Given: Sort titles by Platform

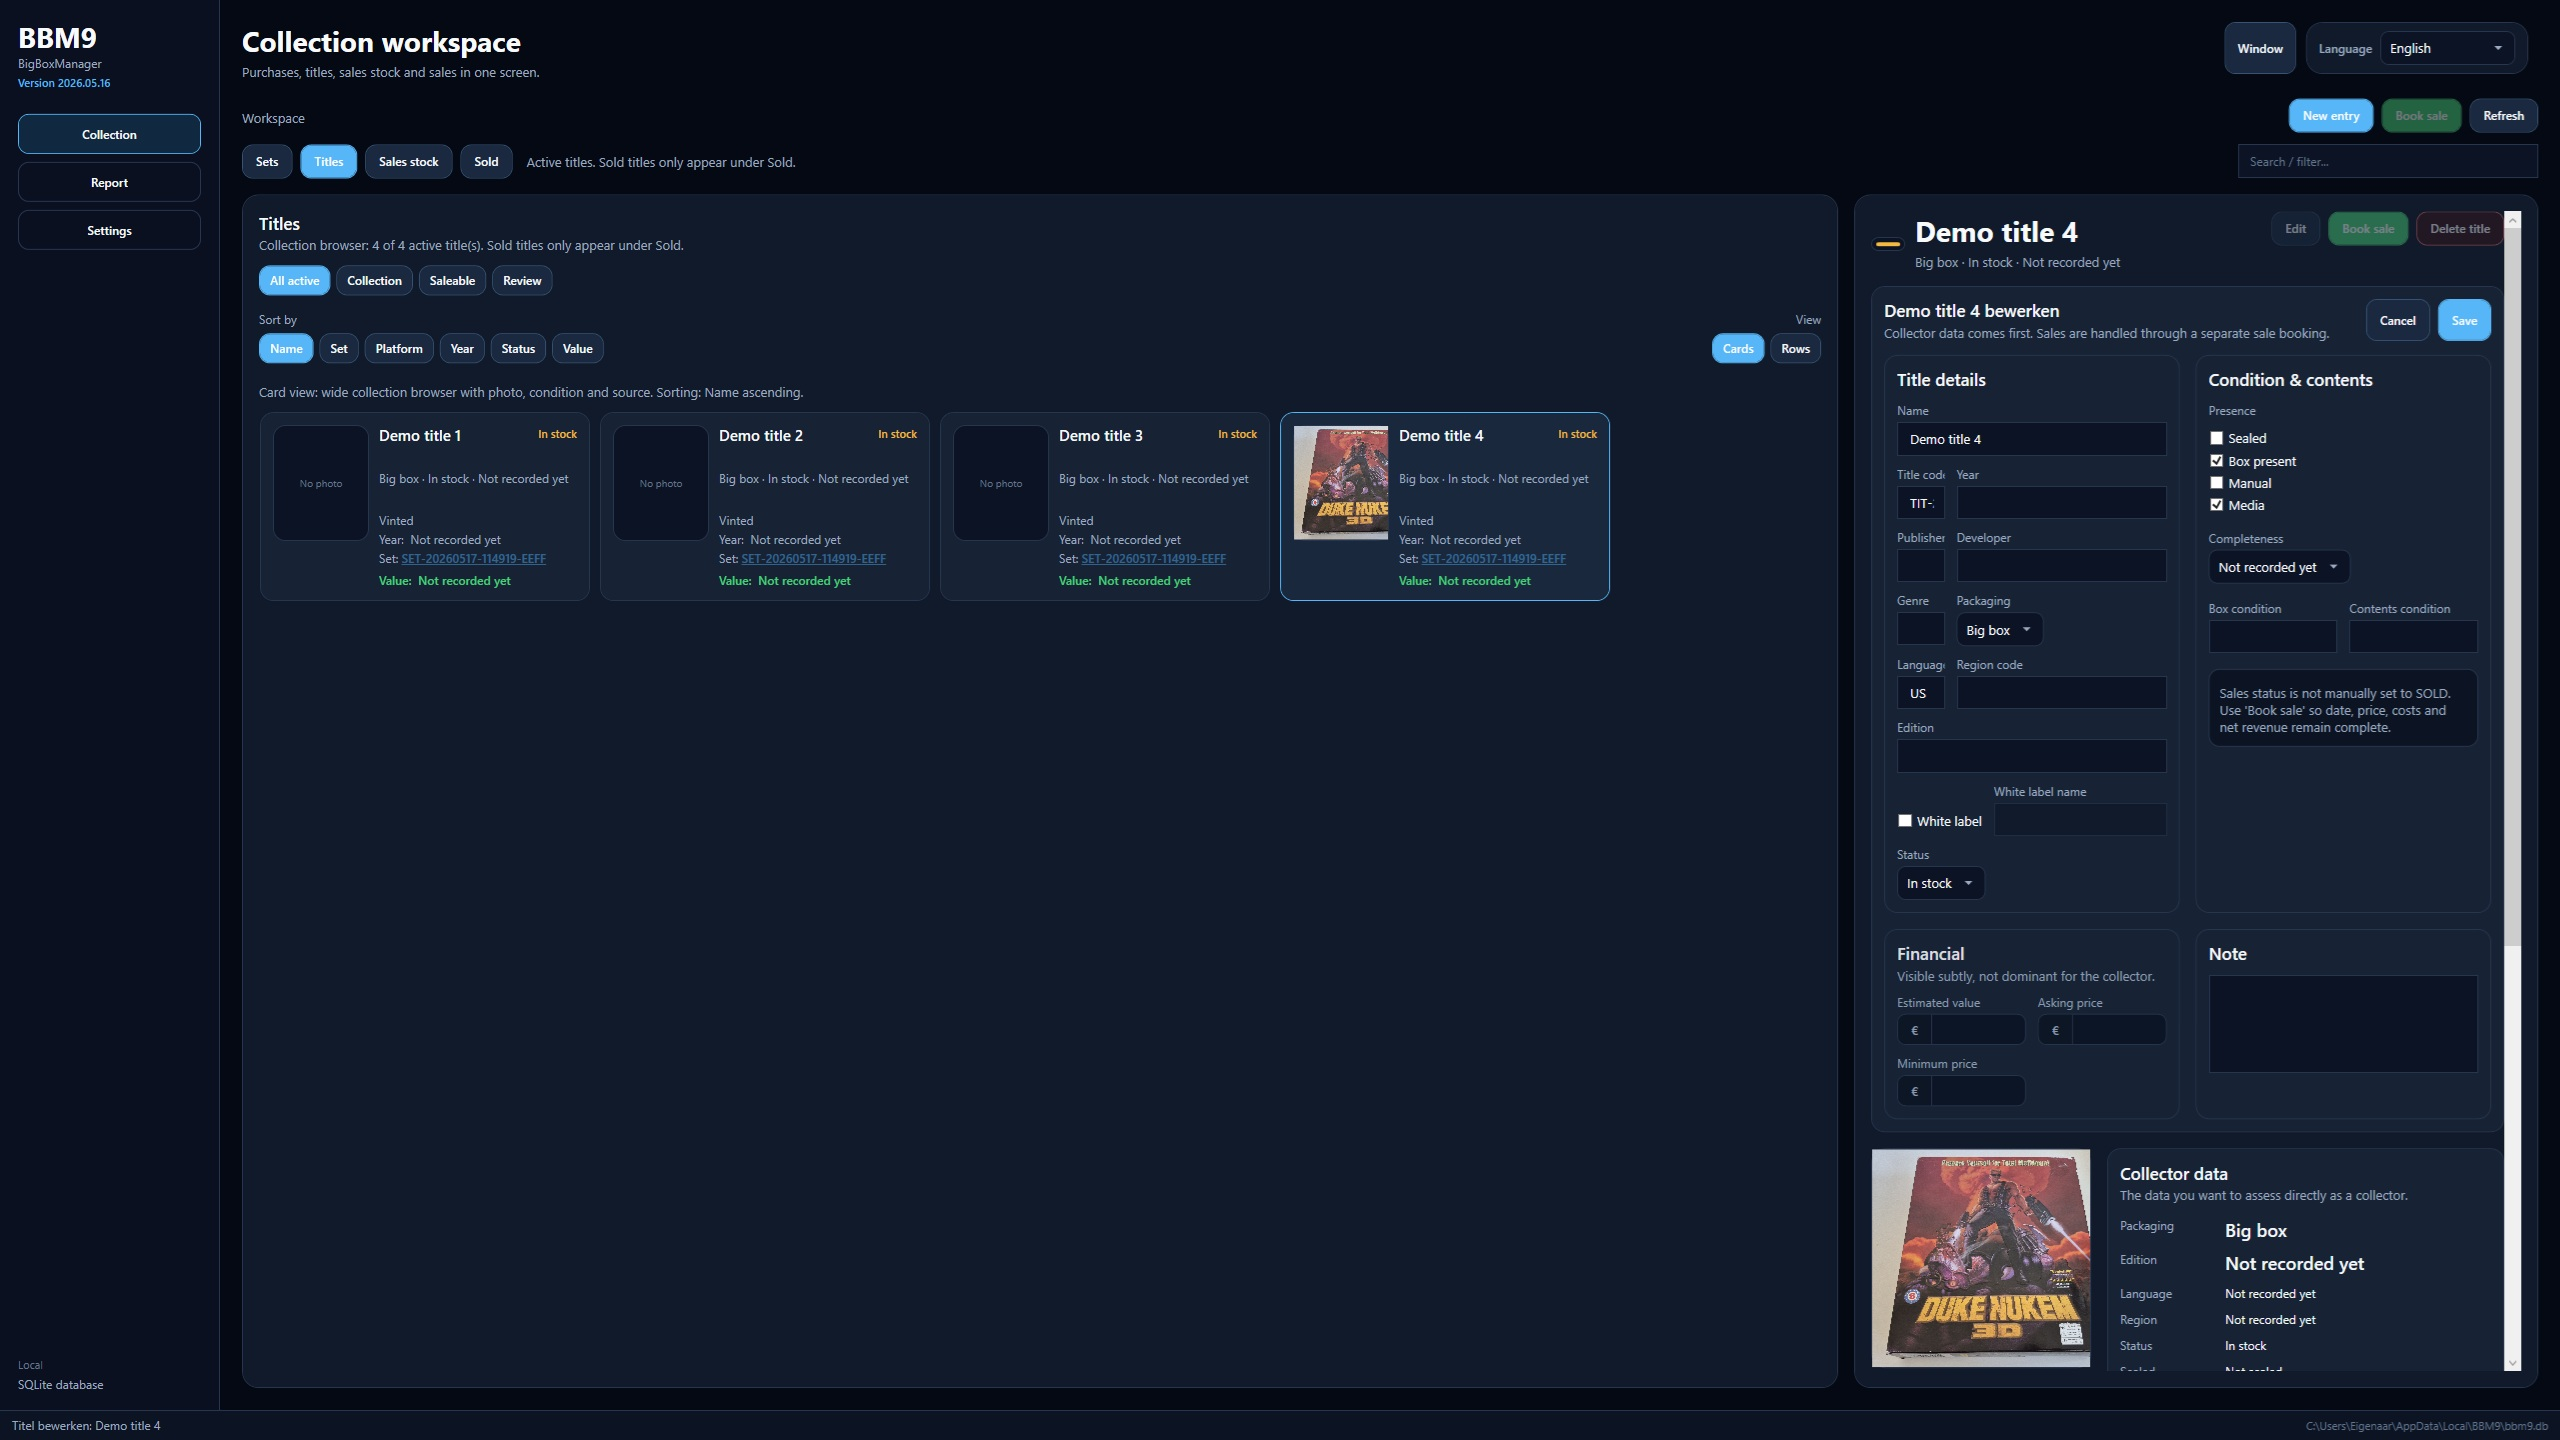Looking at the screenshot, I should [399, 349].
